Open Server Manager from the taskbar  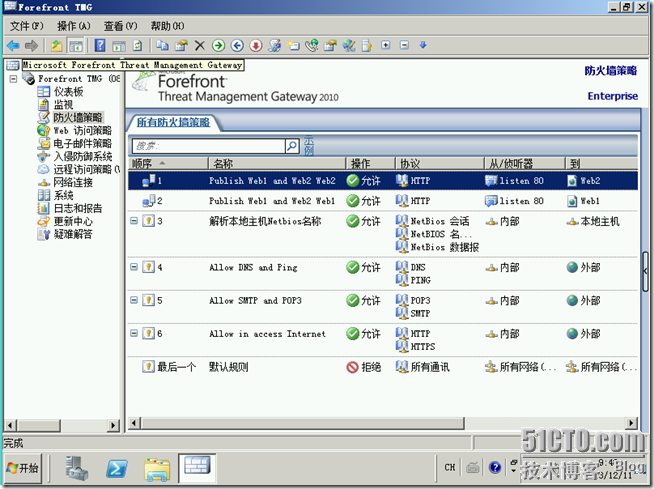pyautogui.click(x=76, y=468)
